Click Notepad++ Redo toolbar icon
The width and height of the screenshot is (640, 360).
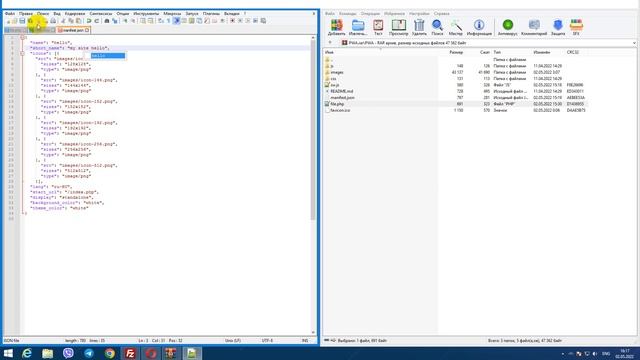tap(97, 21)
